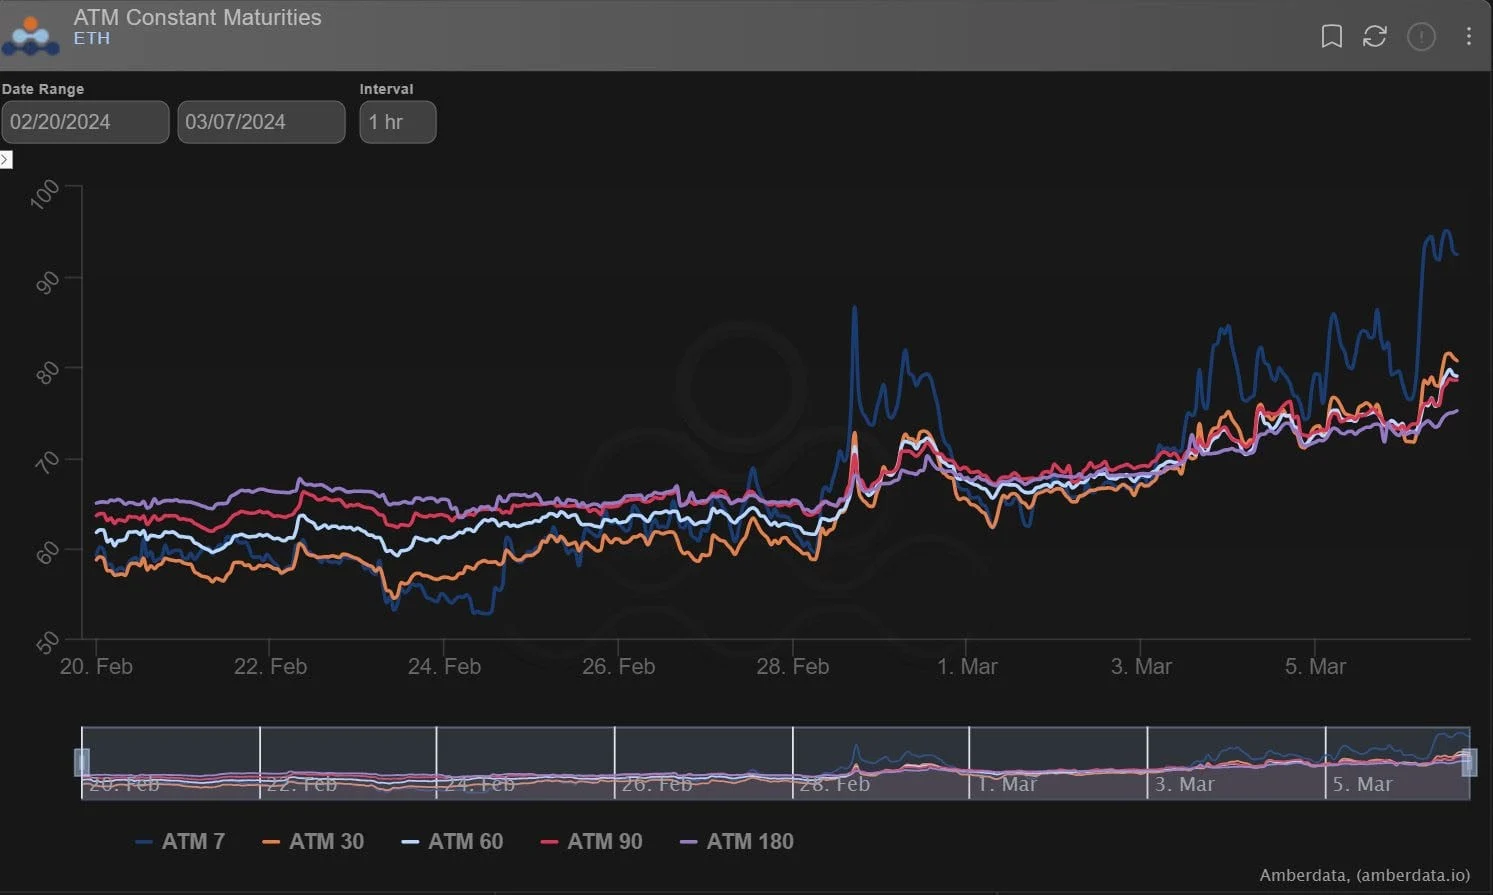Viewport: 1493px width, 895px height.
Task: Click the 3. Mar marker in the range navigator
Action: pyautogui.click(x=1184, y=785)
